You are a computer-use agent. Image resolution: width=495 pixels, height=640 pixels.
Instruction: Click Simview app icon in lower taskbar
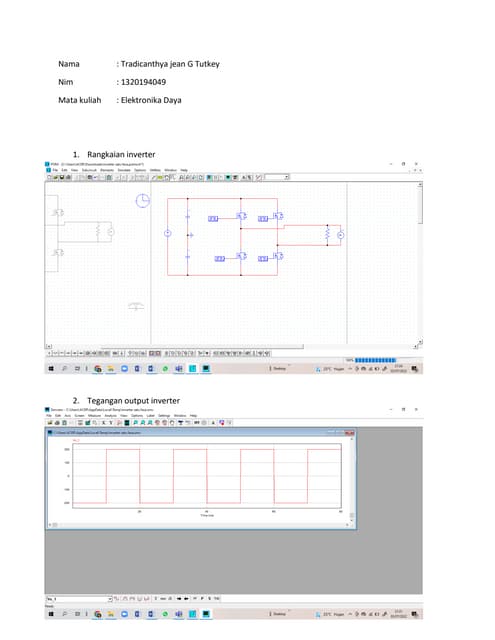point(206,614)
